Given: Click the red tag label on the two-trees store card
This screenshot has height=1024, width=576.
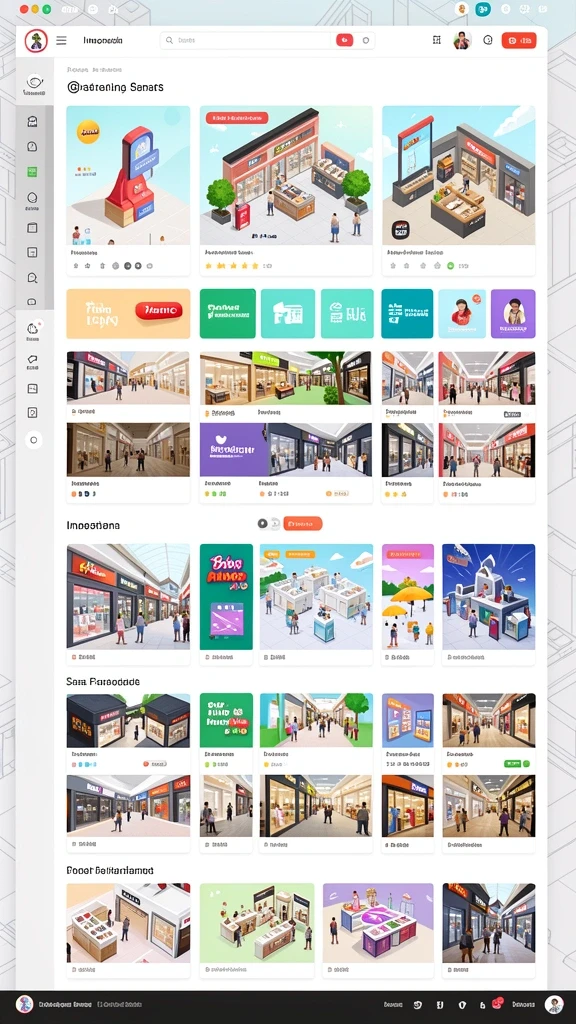Looking at the screenshot, I should coord(237,118).
